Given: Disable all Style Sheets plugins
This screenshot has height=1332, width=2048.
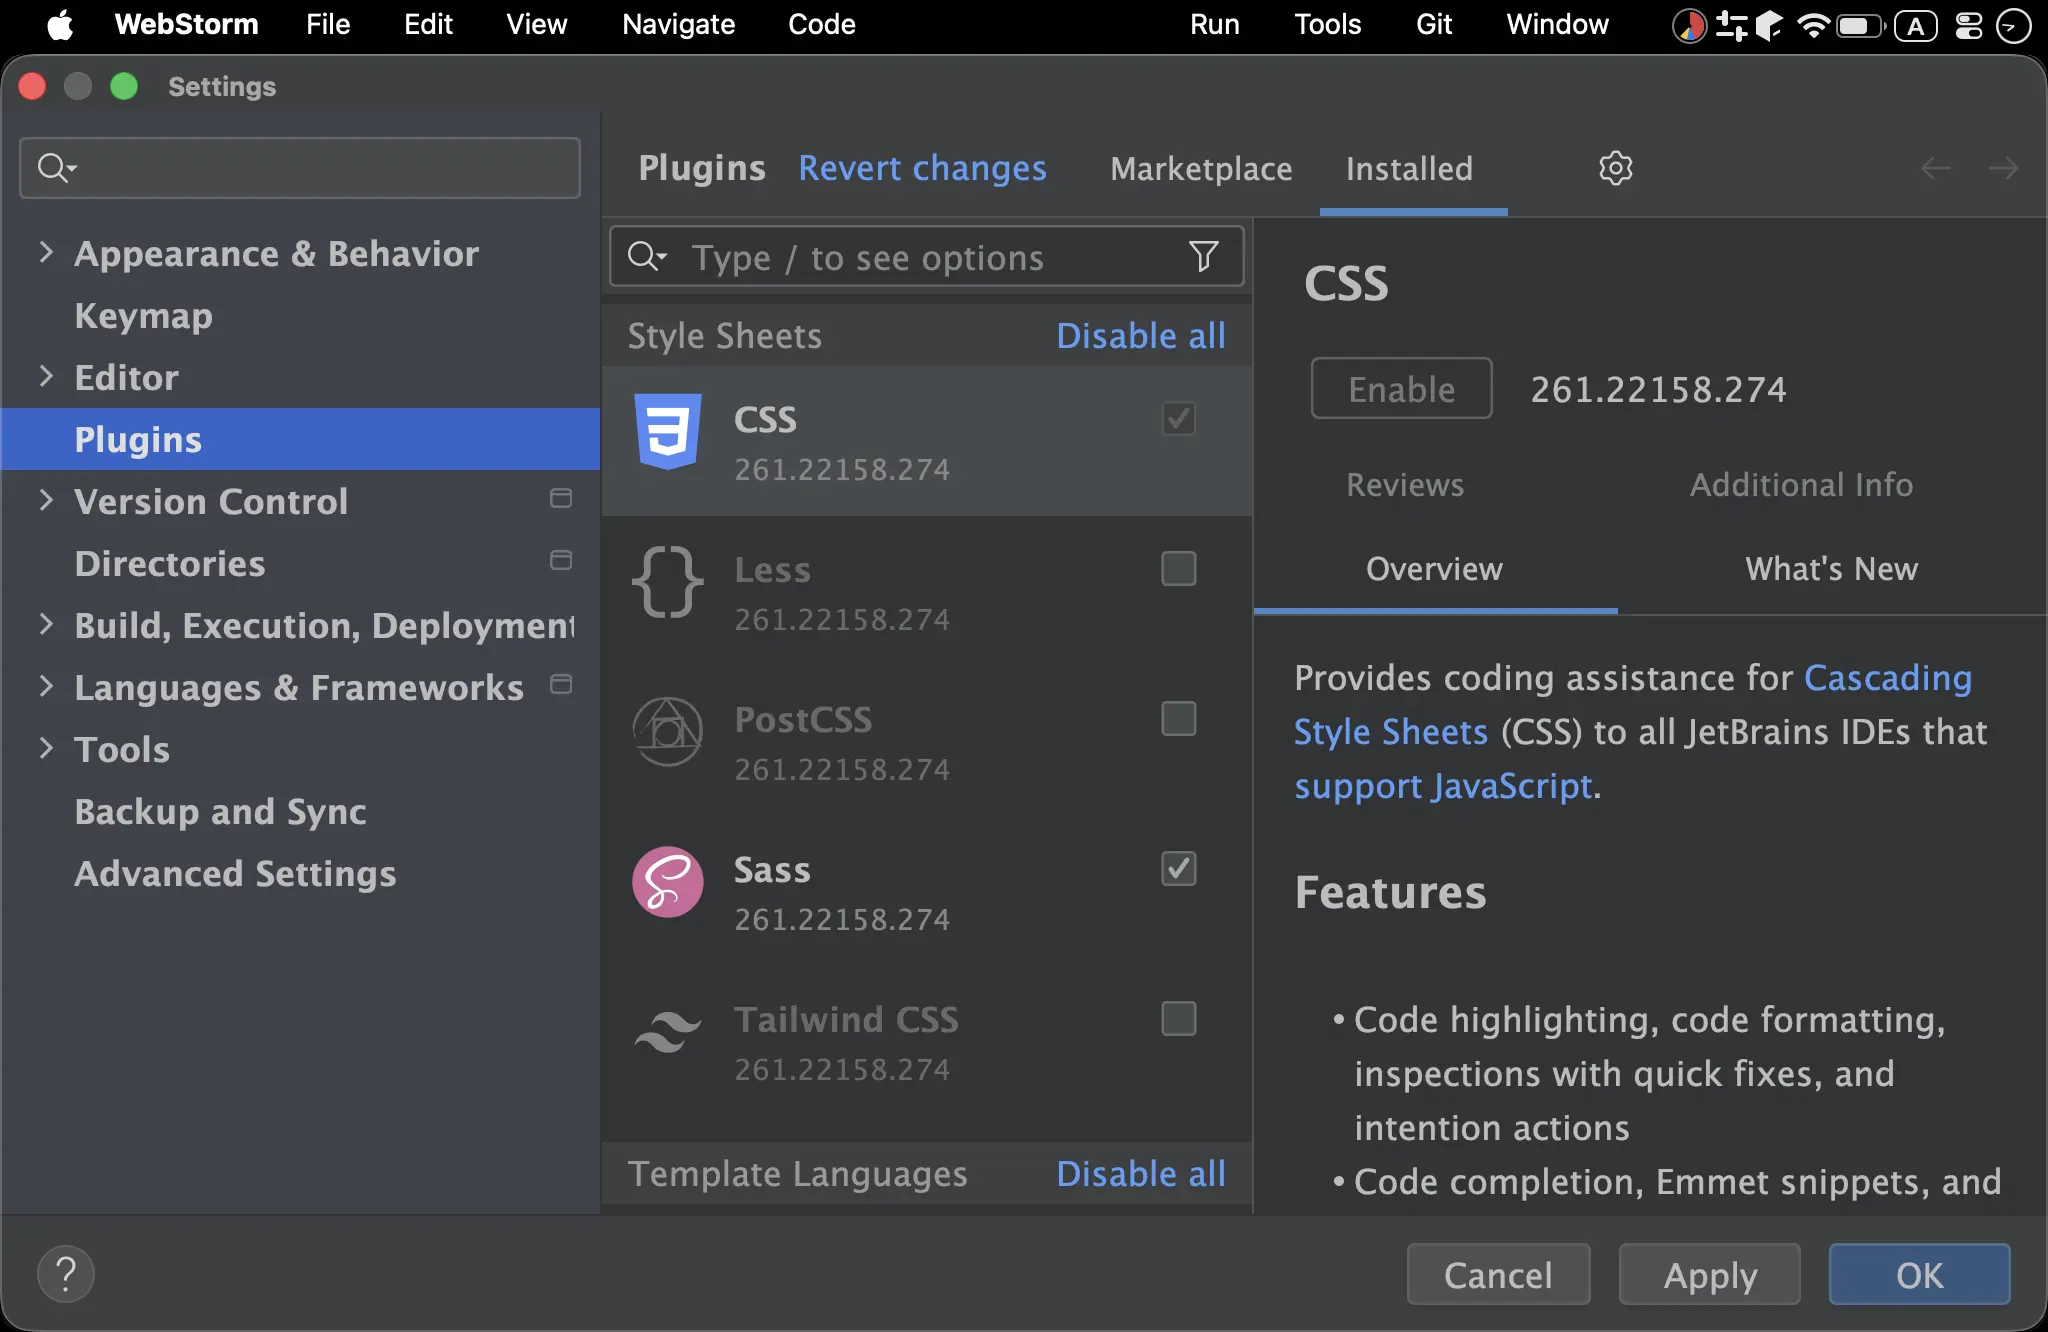Looking at the screenshot, I should 1141,336.
